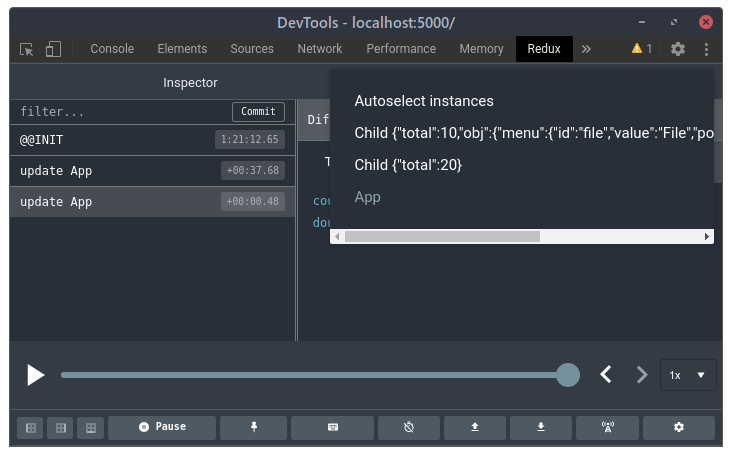
Task: Open Redux extension settings gear
Action: 679,428
